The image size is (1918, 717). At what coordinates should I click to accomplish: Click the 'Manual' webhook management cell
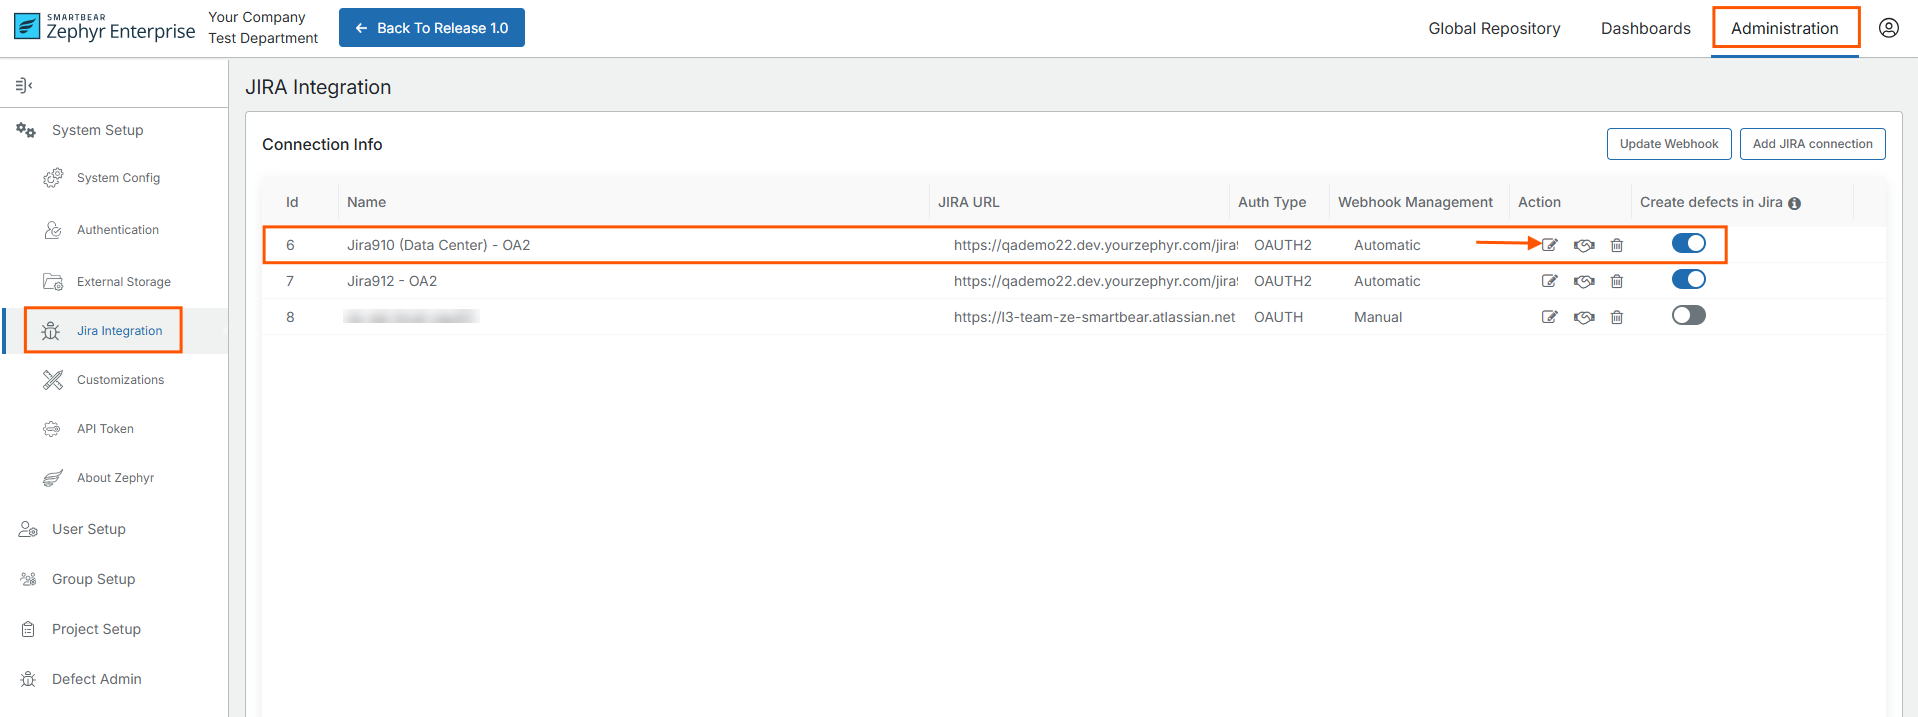pos(1378,317)
